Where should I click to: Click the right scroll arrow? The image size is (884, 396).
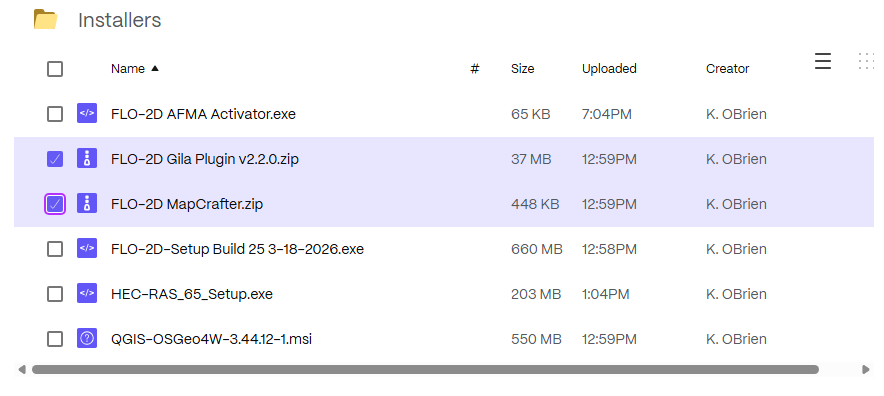click(866, 369)
